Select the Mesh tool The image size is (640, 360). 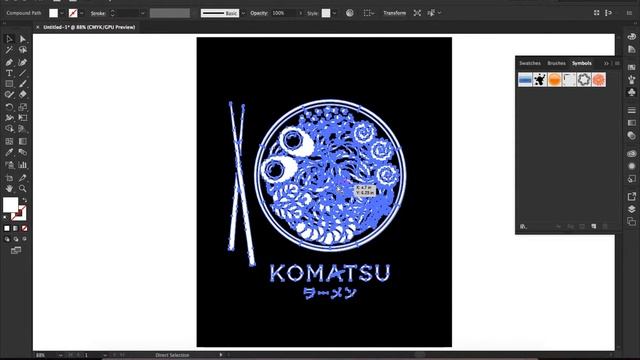tap(9, 141)
